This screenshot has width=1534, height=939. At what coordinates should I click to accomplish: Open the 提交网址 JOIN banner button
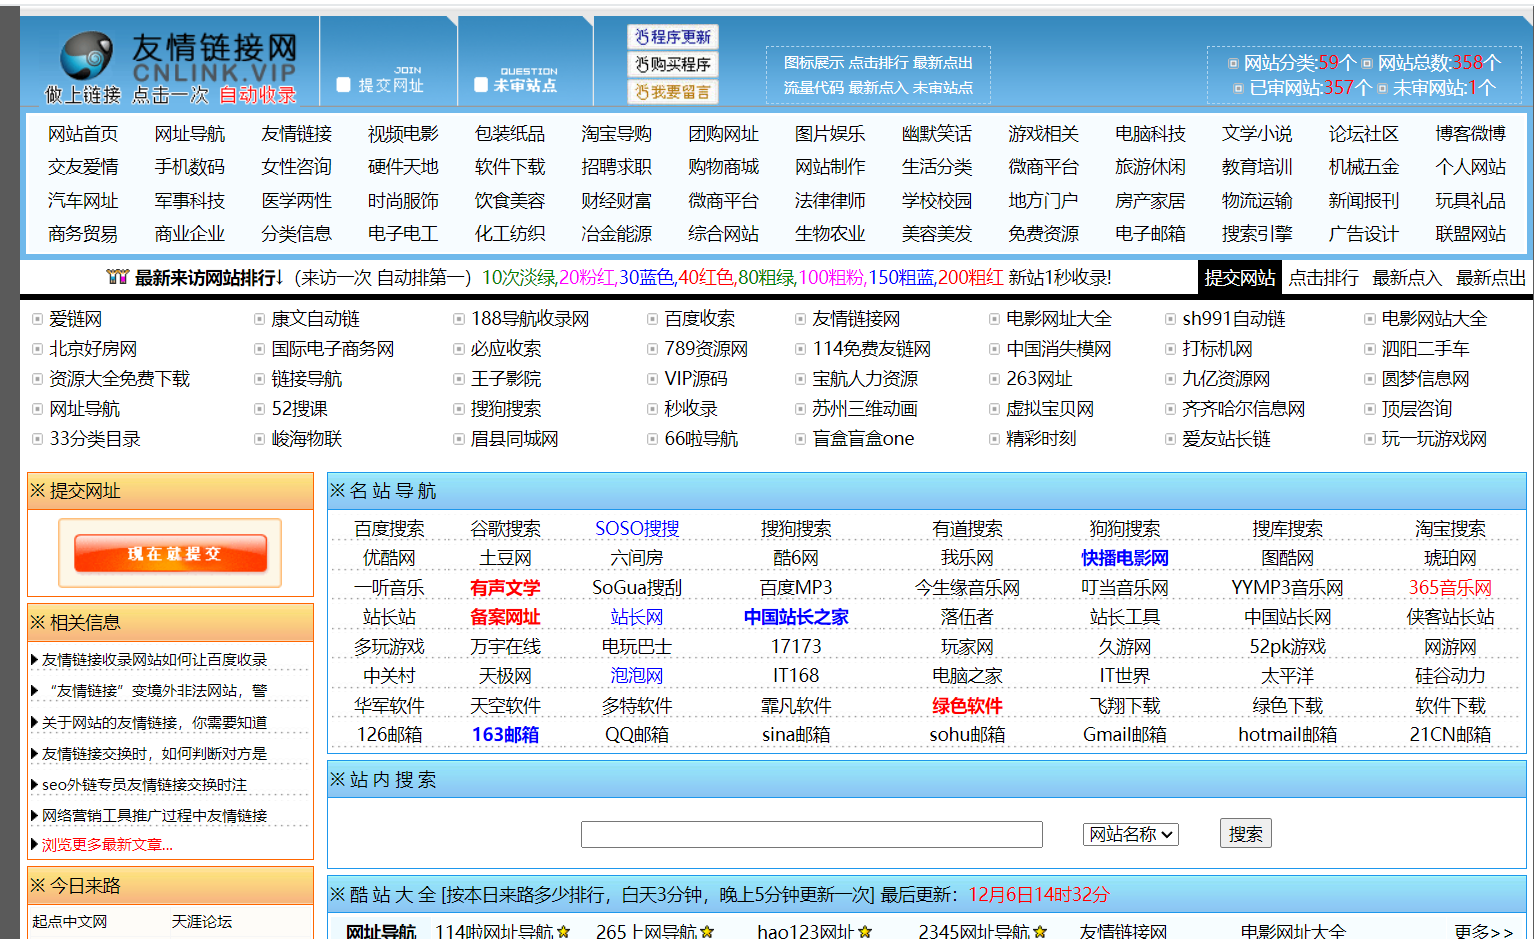tap(381, 80)
